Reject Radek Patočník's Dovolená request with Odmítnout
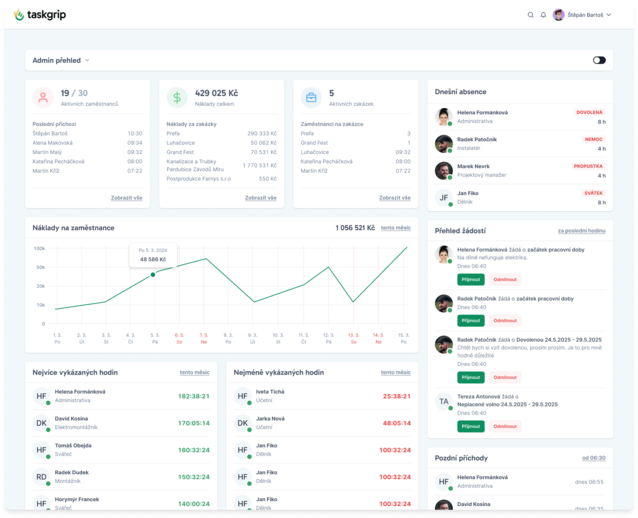638x518 pixels. [506, 377]
